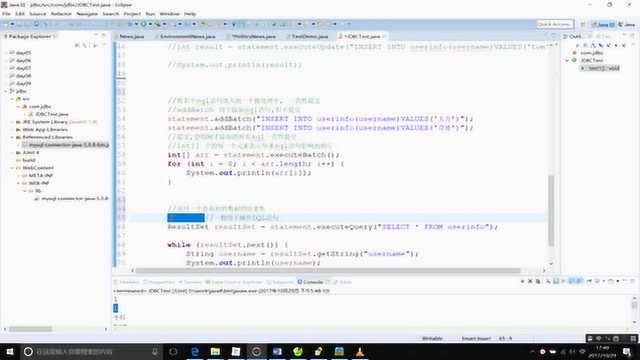Click the Debug bug icon in toolbar

click(x=130, y=24)
